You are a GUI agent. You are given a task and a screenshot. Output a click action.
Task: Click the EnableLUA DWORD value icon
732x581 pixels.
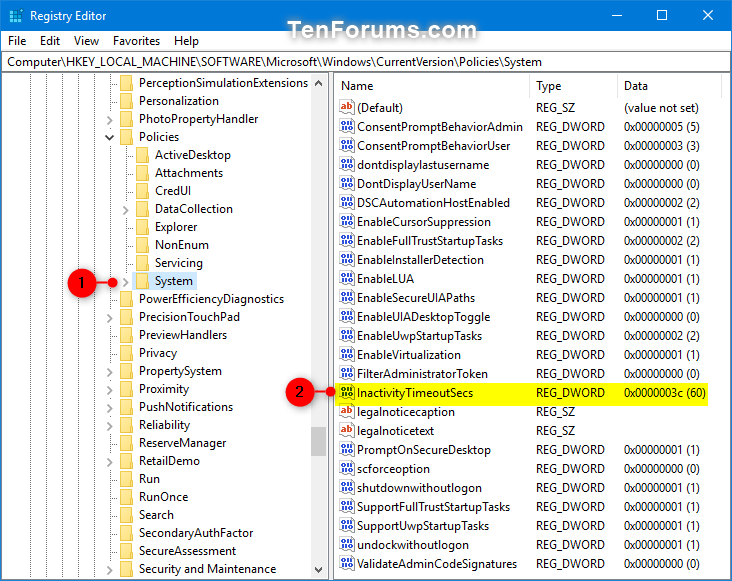[x=346, y=279]
